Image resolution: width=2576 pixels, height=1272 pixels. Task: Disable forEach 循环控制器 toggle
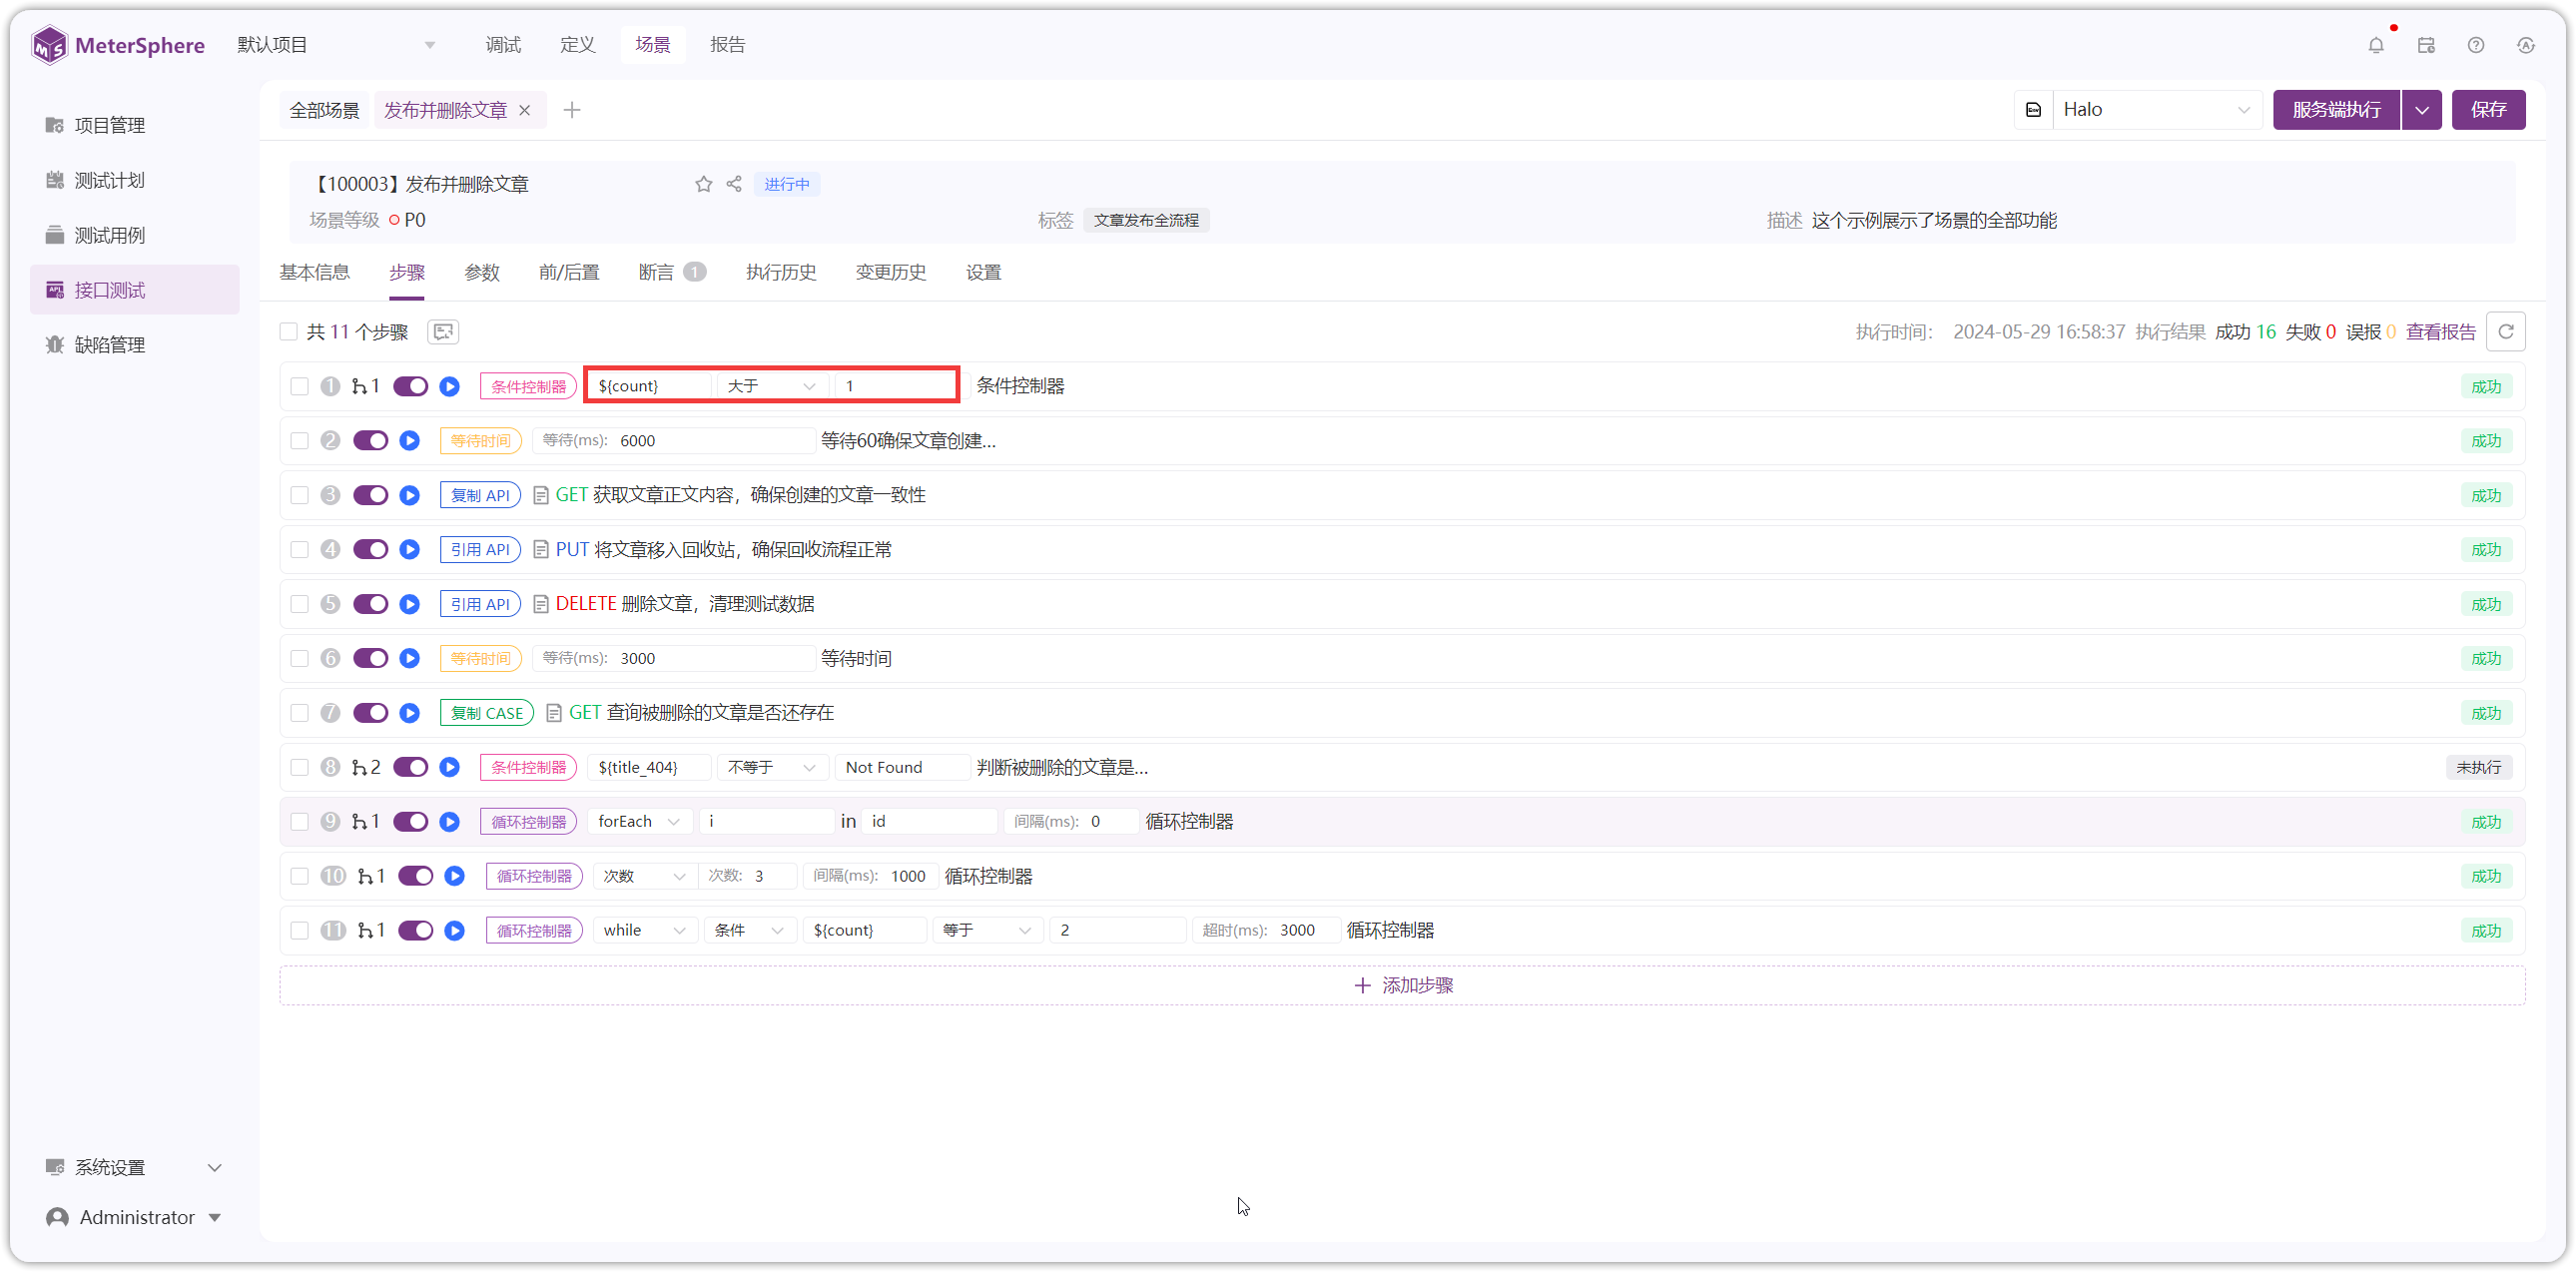(411, 822)
